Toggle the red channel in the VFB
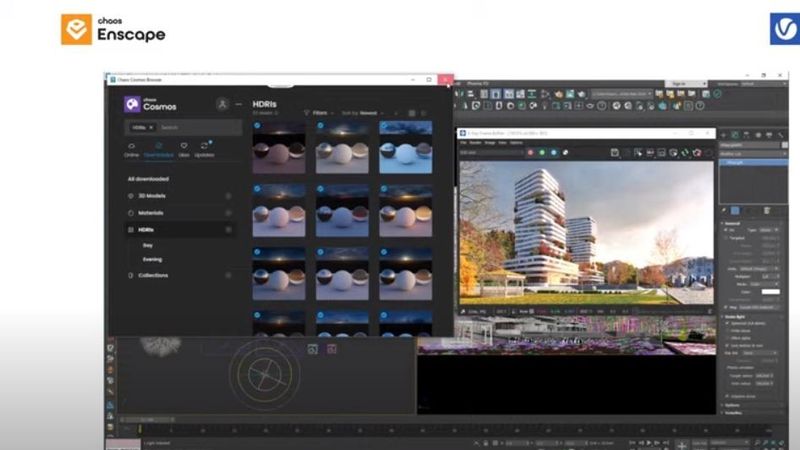 coord(530,153)
